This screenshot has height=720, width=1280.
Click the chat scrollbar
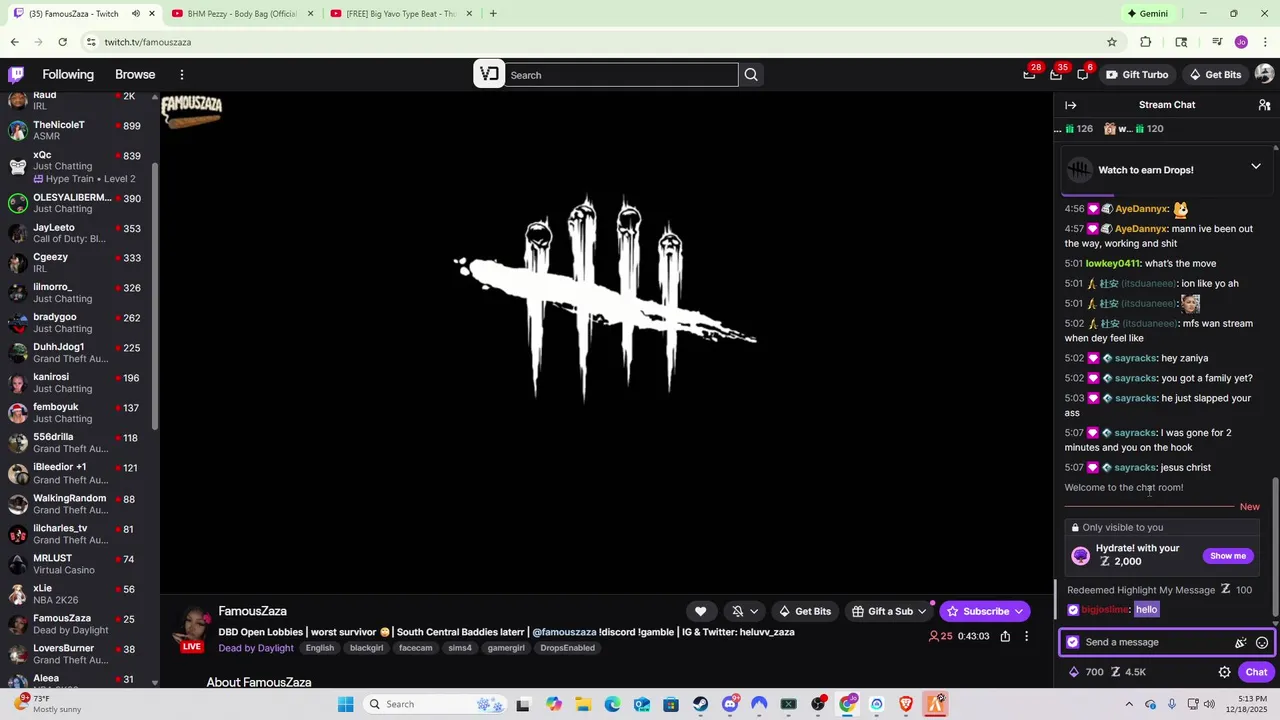[x=1274, y=545]
